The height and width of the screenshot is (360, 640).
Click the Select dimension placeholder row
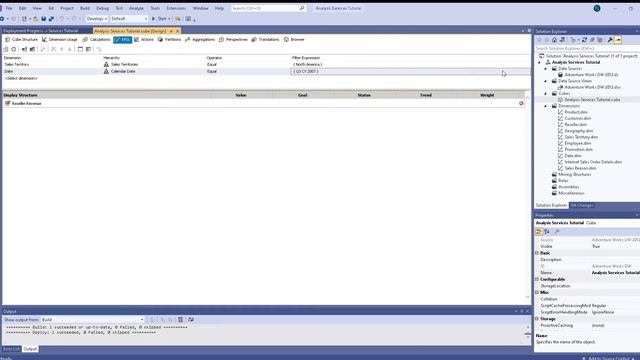21,78
